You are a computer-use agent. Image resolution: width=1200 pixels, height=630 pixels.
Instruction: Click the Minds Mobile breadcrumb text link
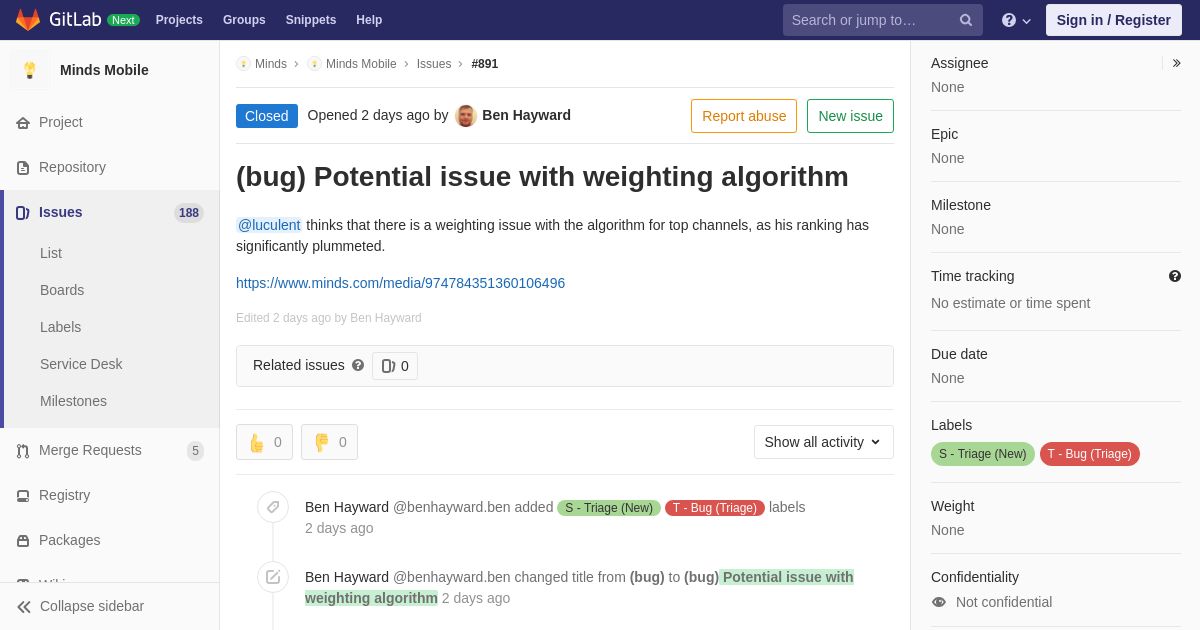tap(361, 64)
